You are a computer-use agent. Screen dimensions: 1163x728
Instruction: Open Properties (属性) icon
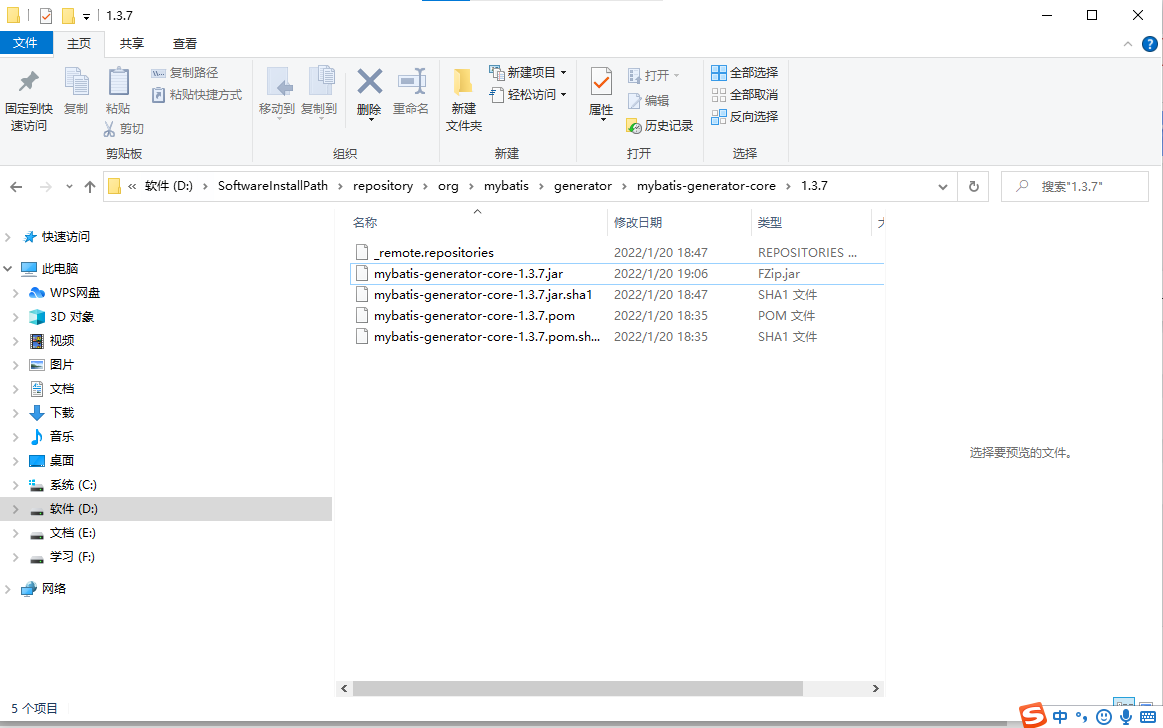click(x=601, y=82)
